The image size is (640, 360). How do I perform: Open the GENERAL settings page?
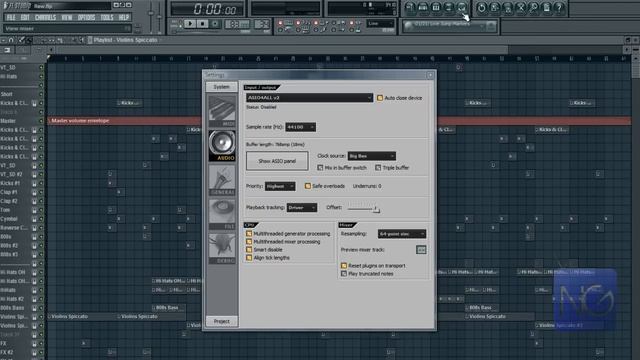pos(222,180)
